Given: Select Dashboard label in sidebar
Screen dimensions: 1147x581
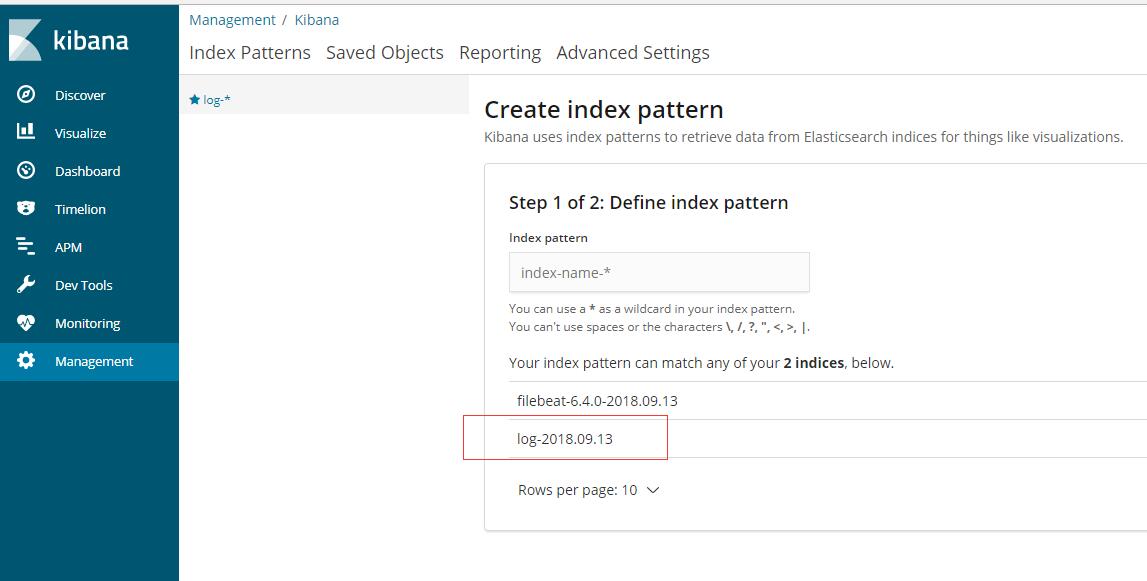Looking at the screenshot, I should click(x=88, y=171).
